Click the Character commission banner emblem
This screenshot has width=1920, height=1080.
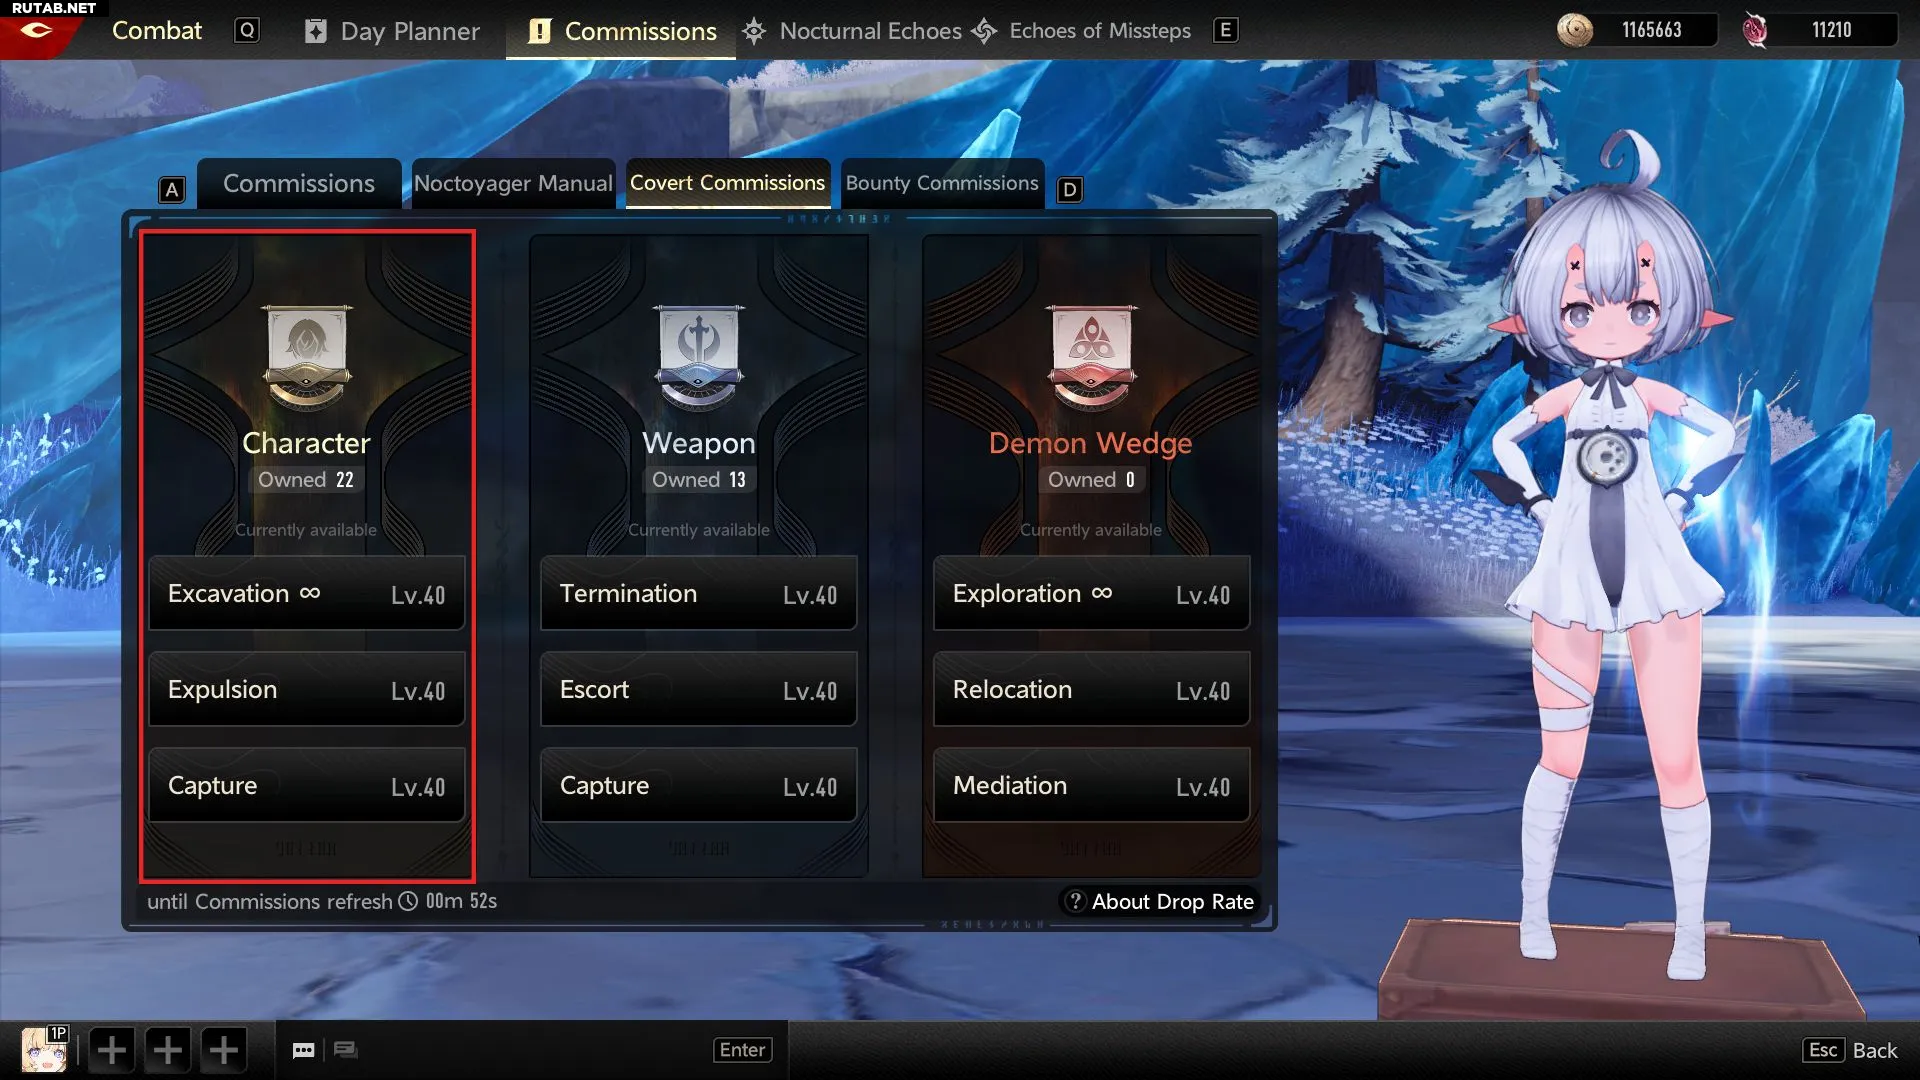306,357
